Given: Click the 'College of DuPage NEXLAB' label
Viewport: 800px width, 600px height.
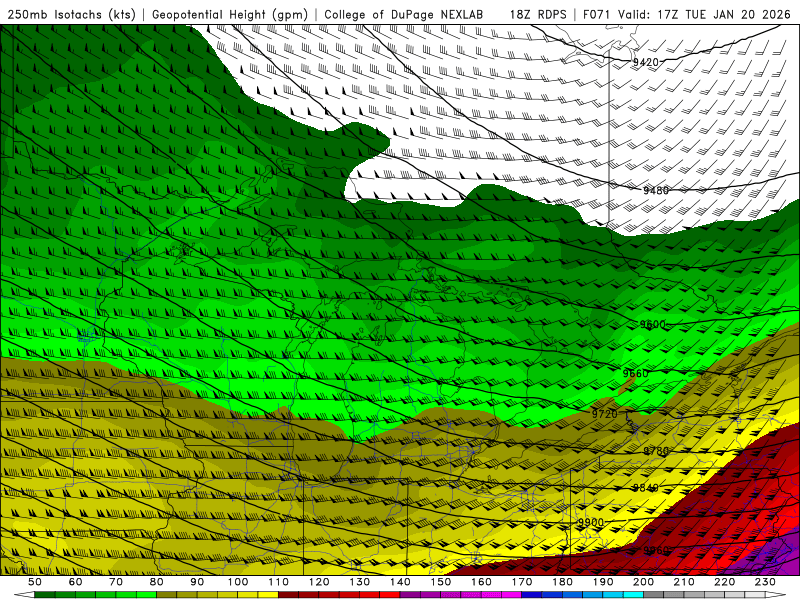Looking at the screenshot, I should (404, 14).
